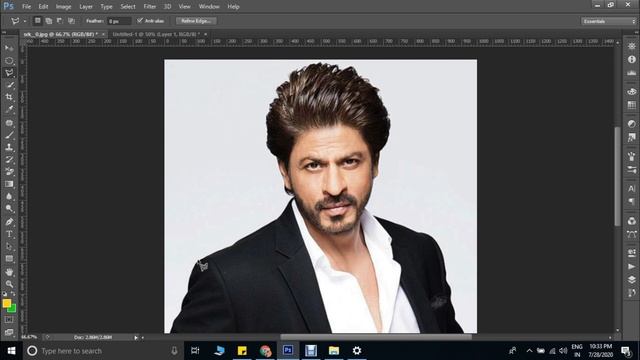Click the taskbar search box
Screen dimensions: 640x360
point(102,351)
